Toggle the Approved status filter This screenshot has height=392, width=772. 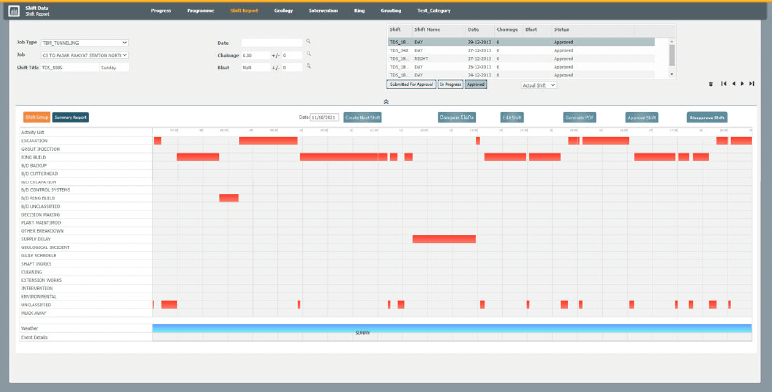476,85
